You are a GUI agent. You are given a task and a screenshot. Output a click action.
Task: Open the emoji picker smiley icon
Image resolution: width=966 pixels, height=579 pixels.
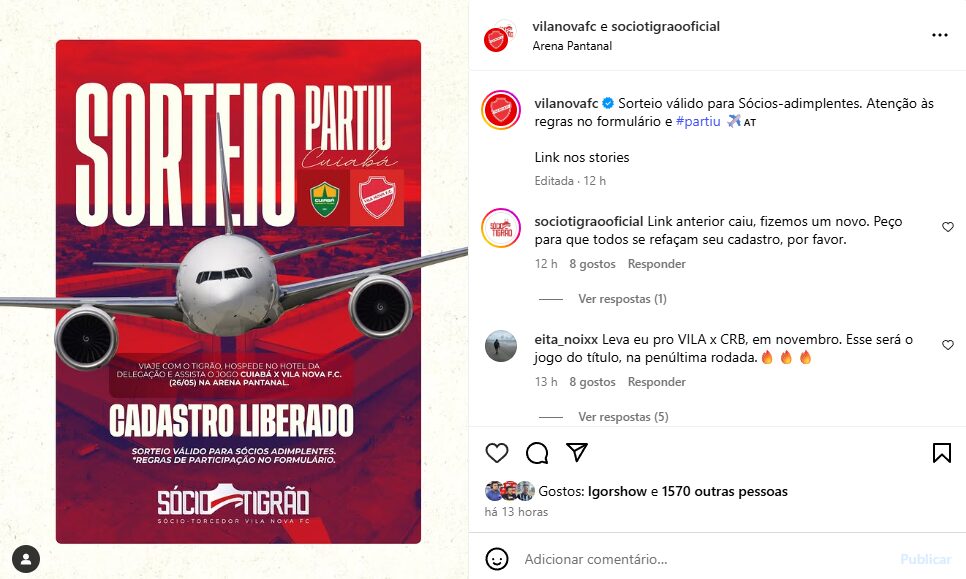(x=497, y=559)
